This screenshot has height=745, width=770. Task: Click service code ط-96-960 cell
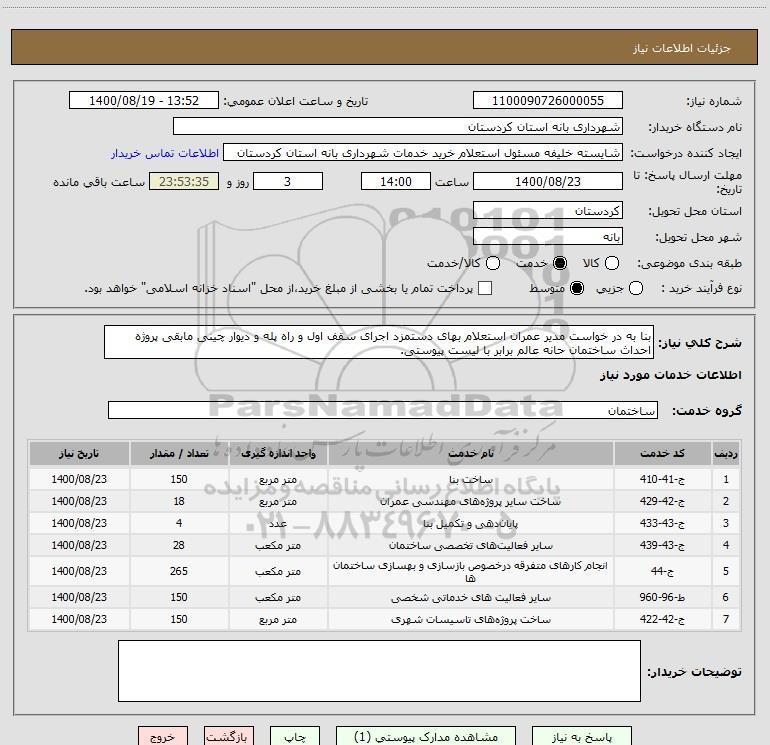point(662,597)
